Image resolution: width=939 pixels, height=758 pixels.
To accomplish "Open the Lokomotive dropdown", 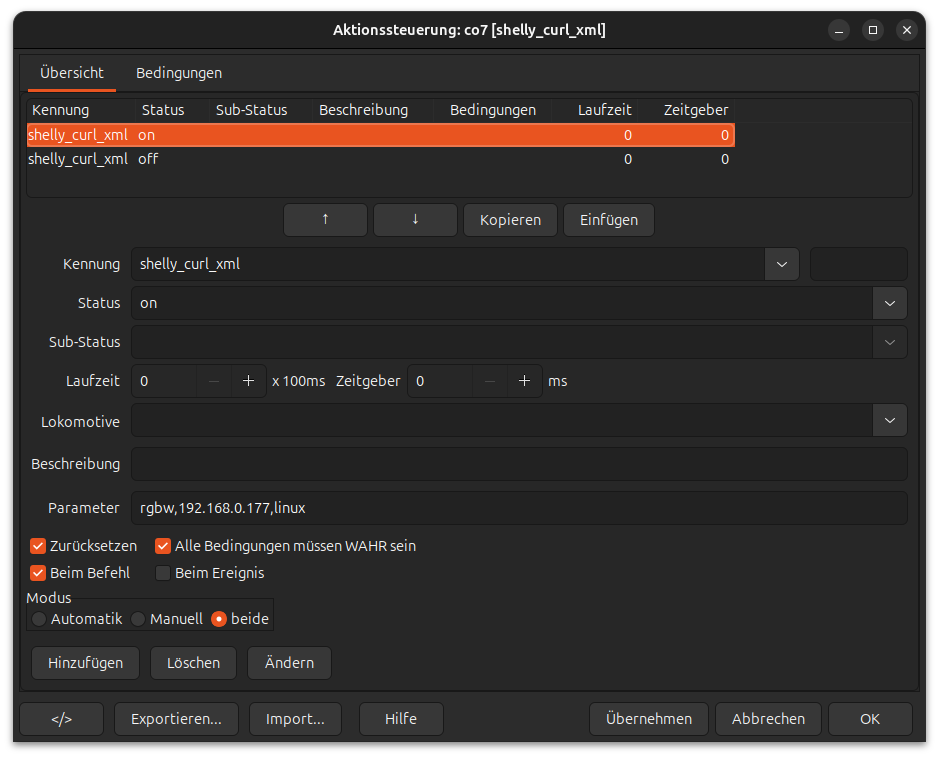I will tap(889, 421).
